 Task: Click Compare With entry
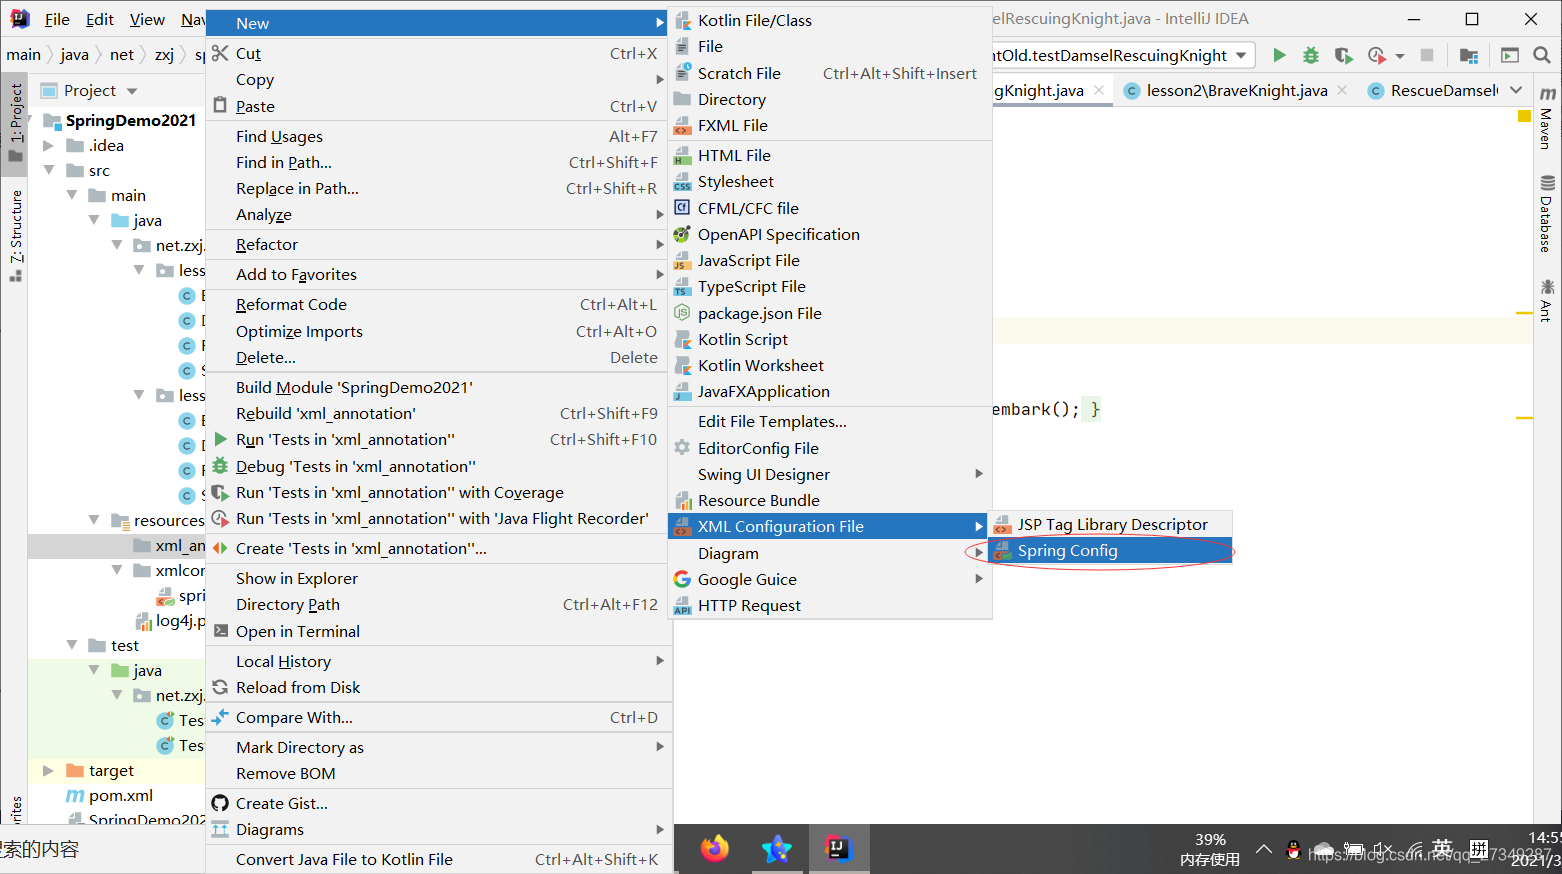pos(438,717)
